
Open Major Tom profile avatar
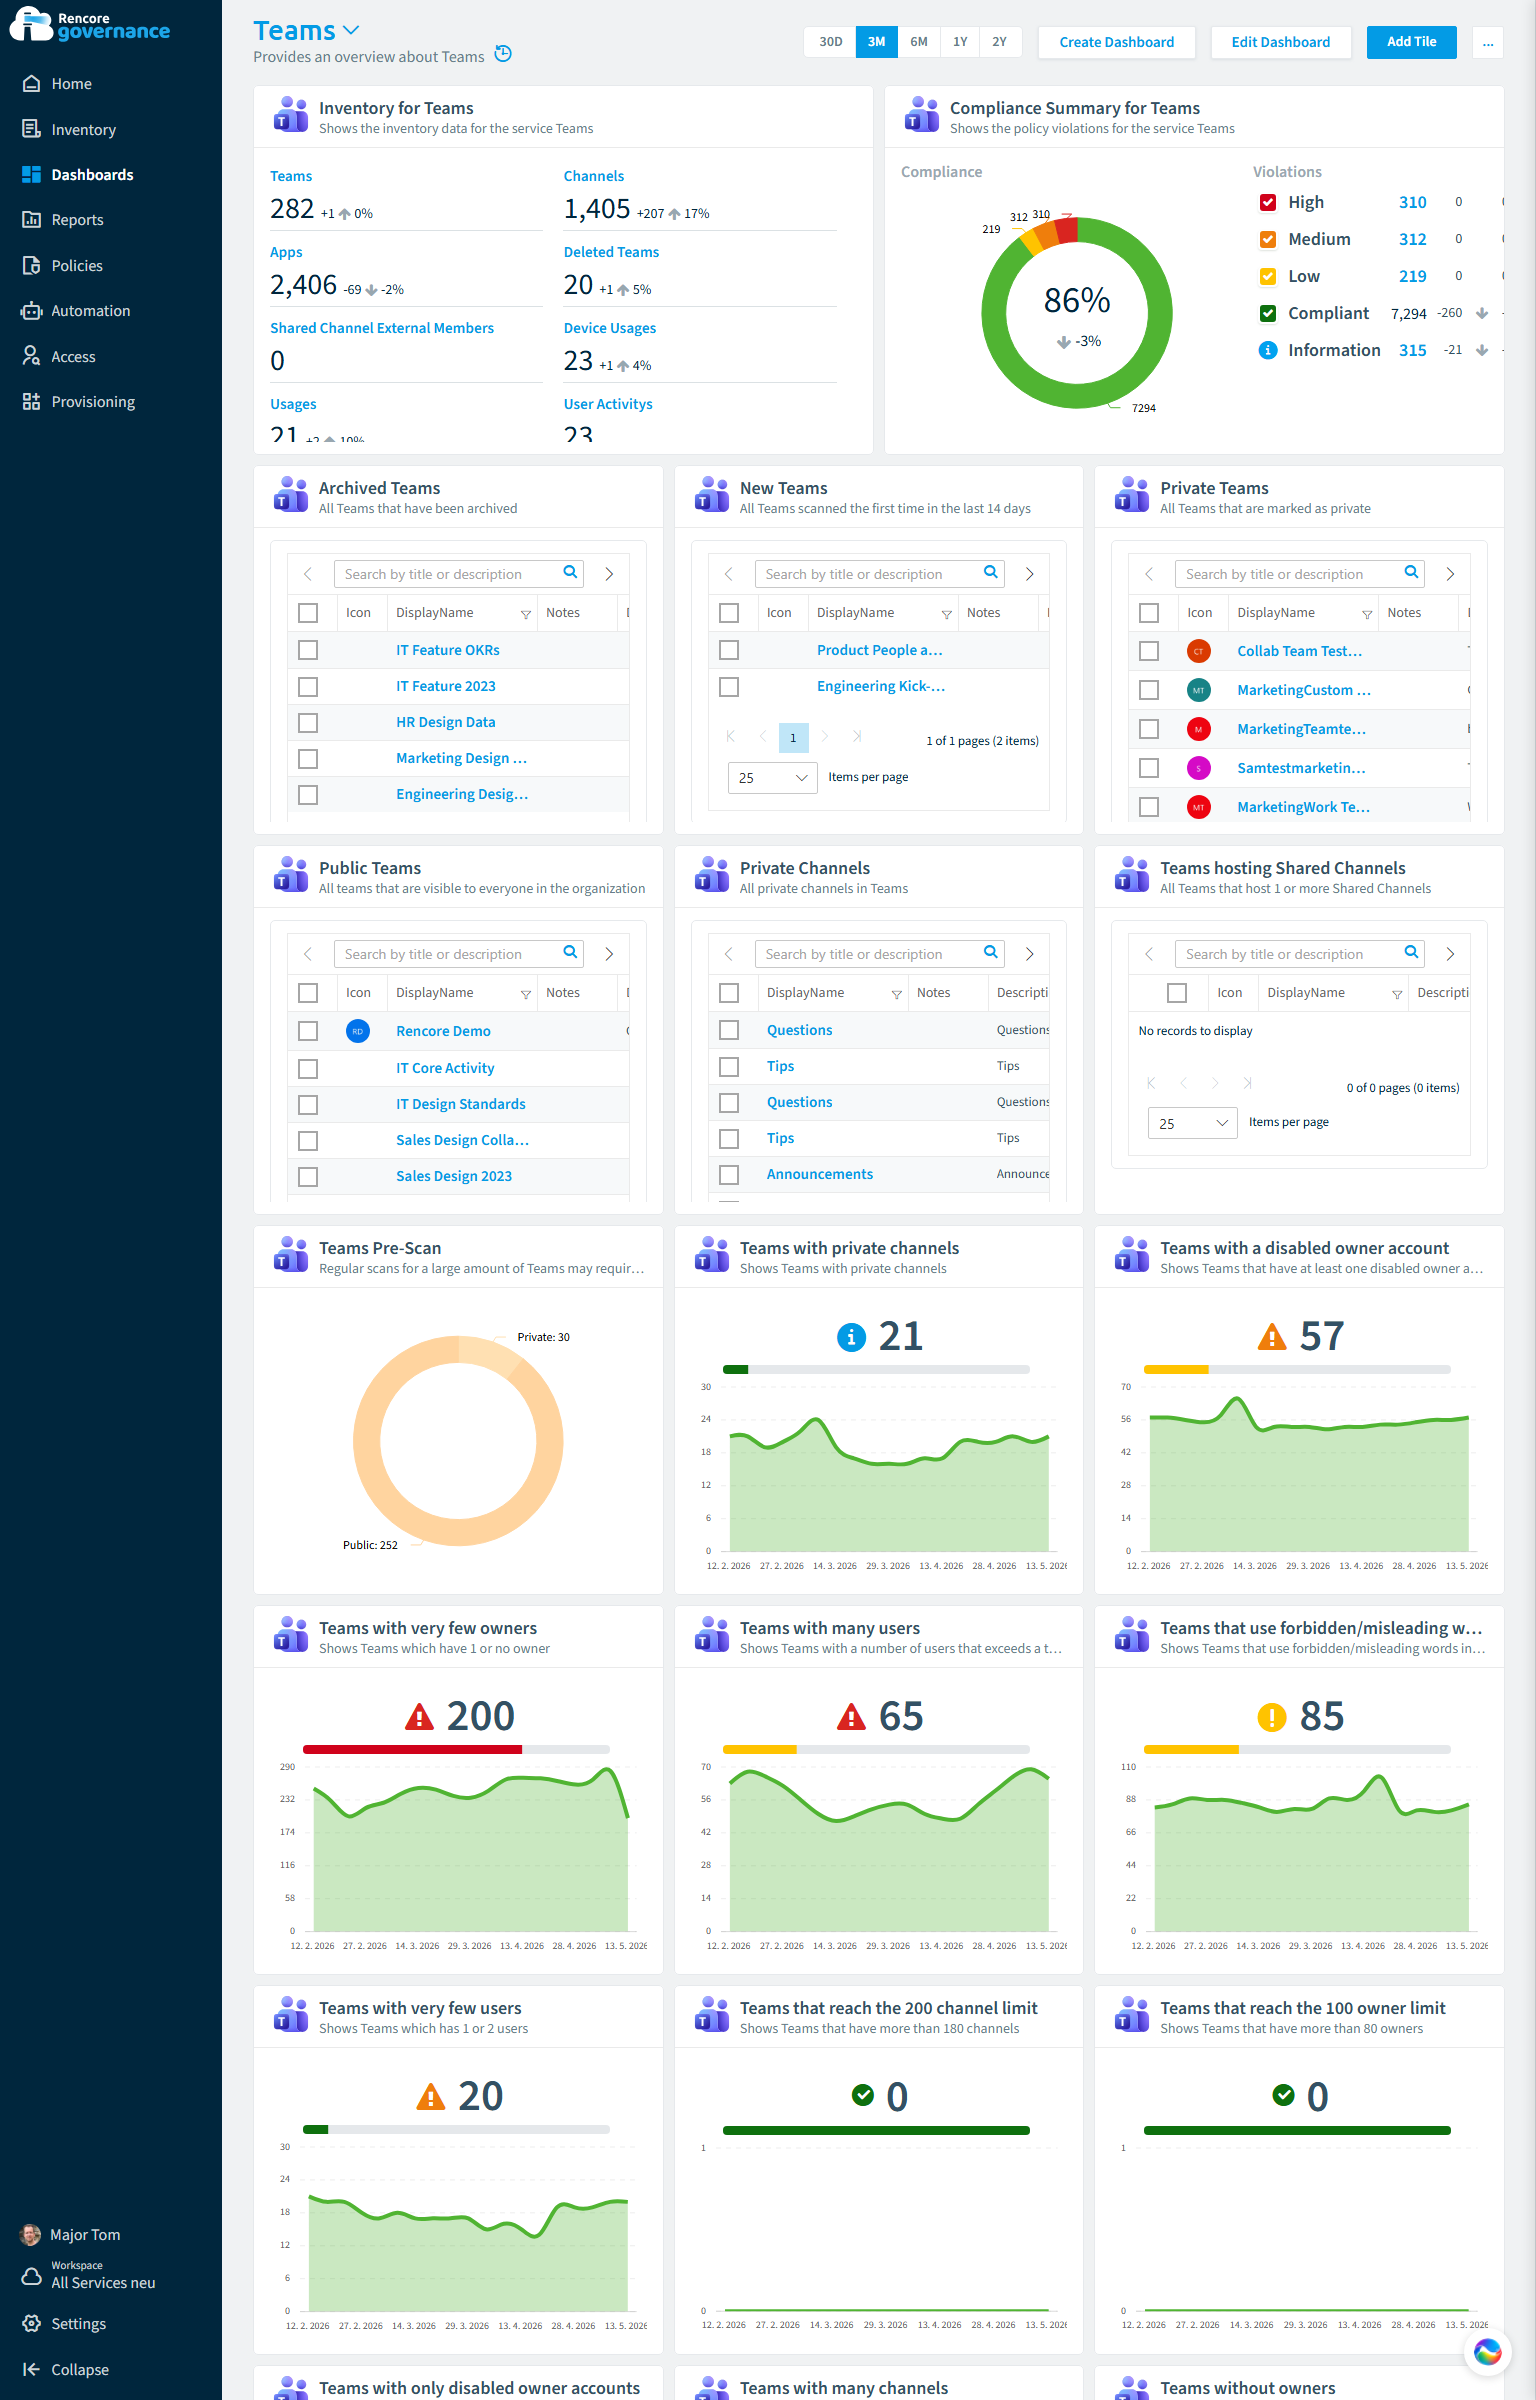[31, 2234]
